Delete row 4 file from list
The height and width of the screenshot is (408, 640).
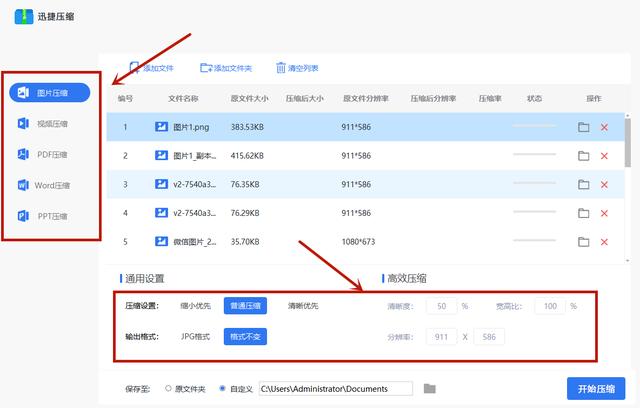pyautogui.click(x=604, y=213)
